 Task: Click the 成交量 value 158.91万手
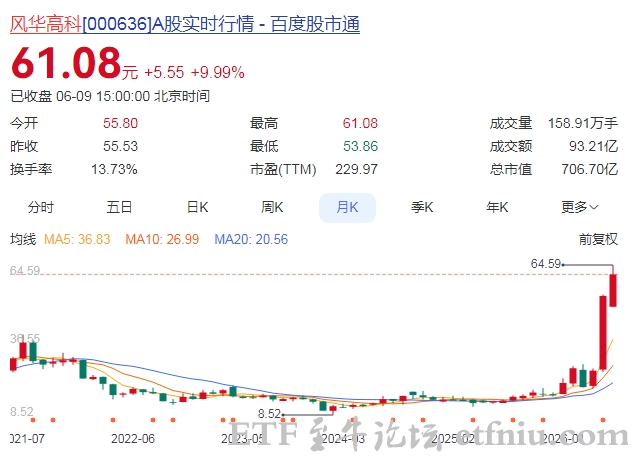click(583, 123)
